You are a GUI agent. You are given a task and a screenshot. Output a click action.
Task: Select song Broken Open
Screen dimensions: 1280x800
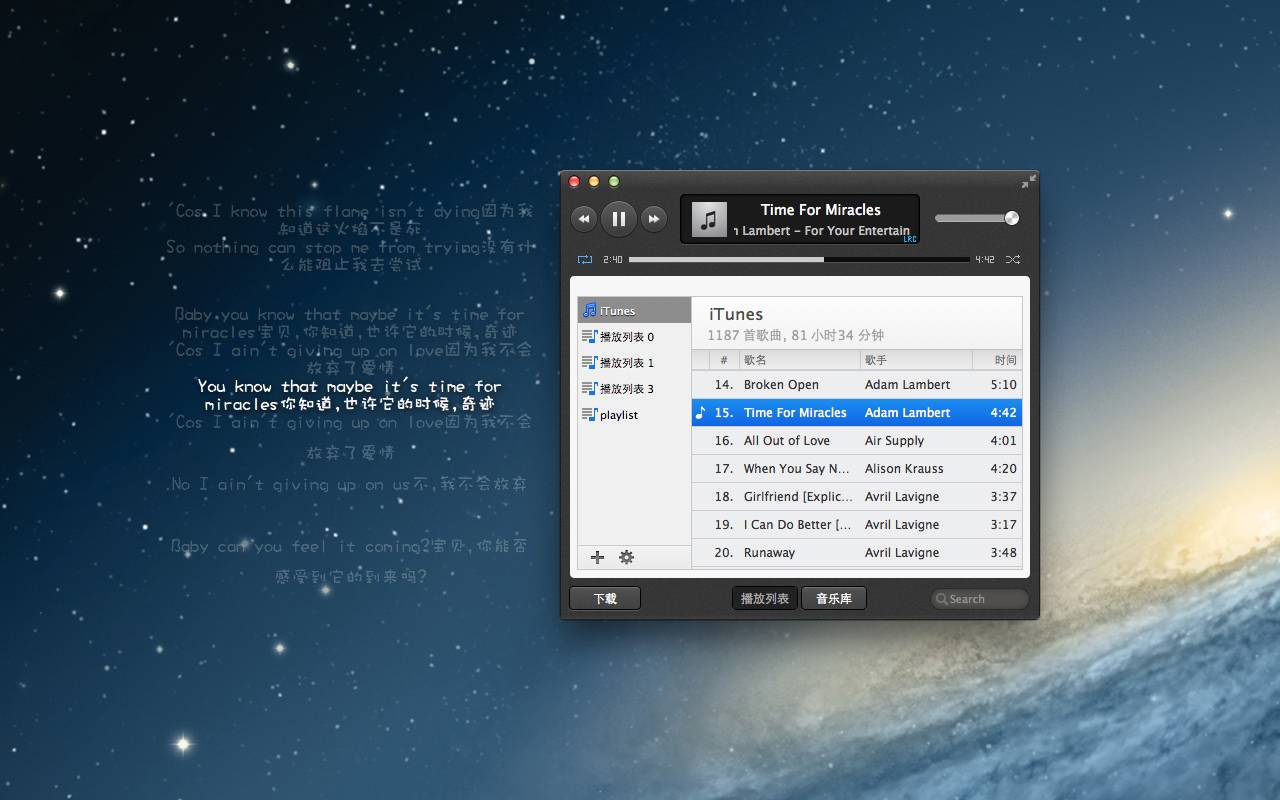(x=857, y=384)
